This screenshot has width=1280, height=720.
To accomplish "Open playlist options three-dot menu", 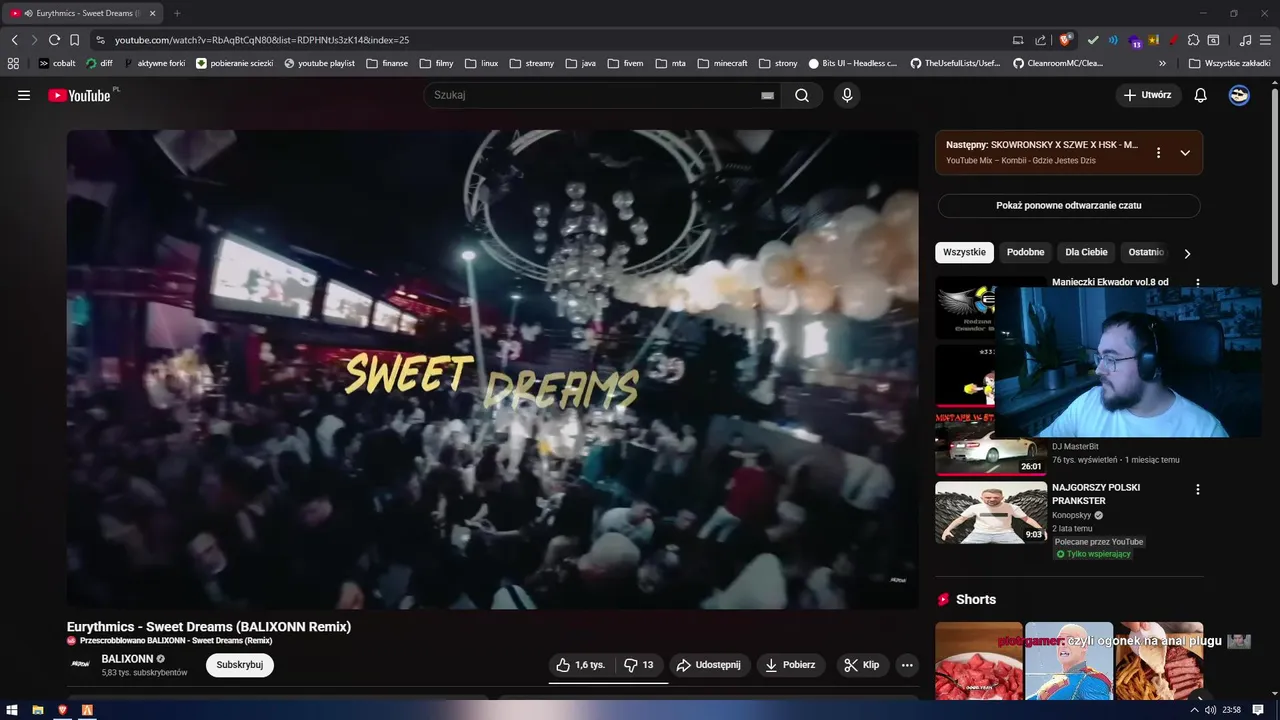I will [1158, 153].
